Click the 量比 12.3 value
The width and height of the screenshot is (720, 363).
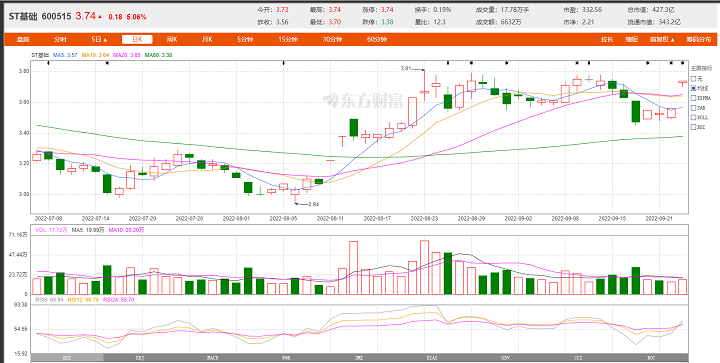click(430, 22)
